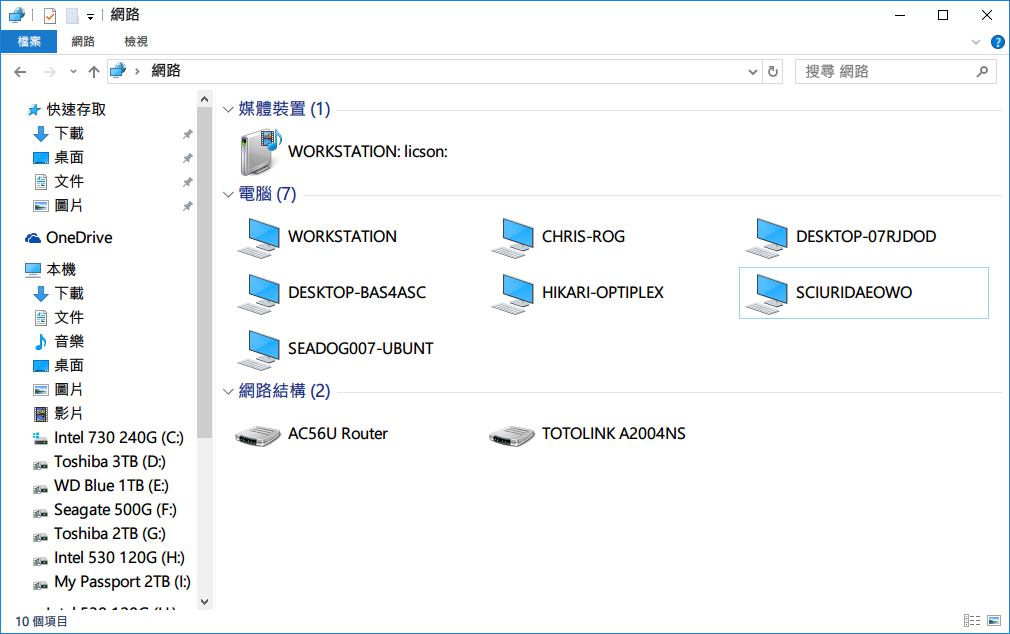This screenshot has height=634, width=1010.
Task: Click the 網路 breadcrumb in address bar
Action: [166, 71]
